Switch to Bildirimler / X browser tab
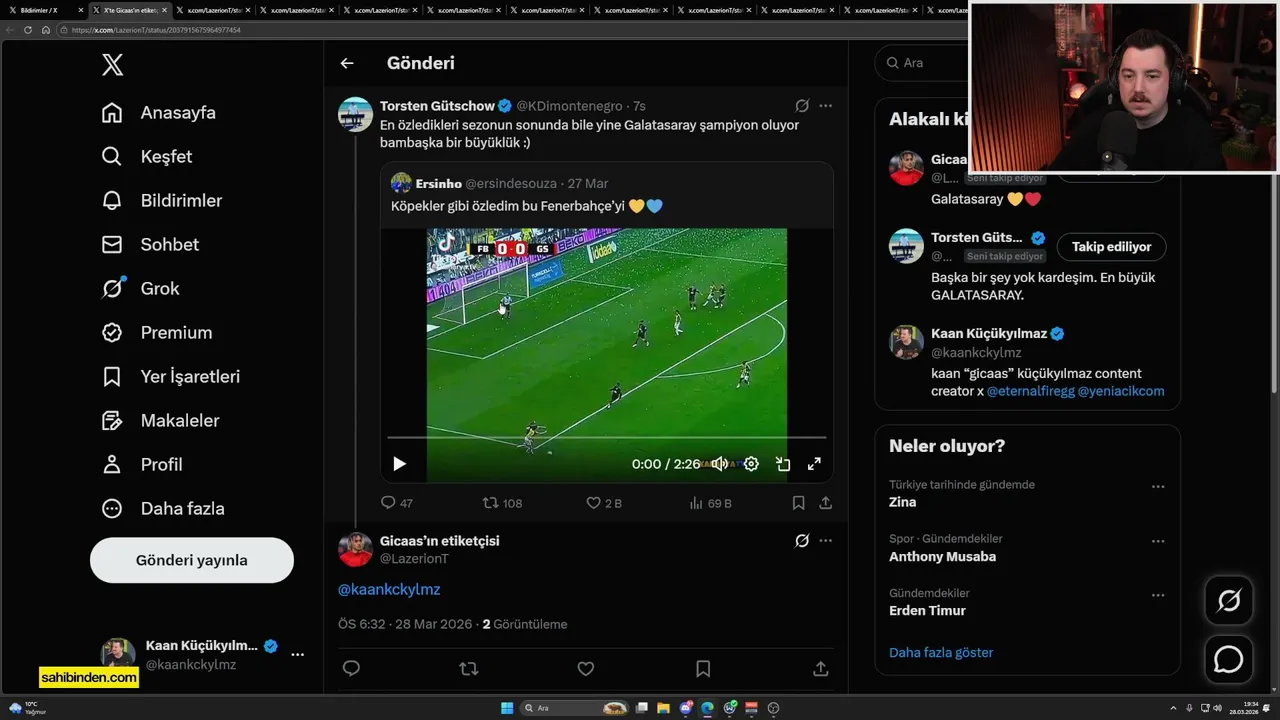1280x720 pixels. click(x=44, y=10)
